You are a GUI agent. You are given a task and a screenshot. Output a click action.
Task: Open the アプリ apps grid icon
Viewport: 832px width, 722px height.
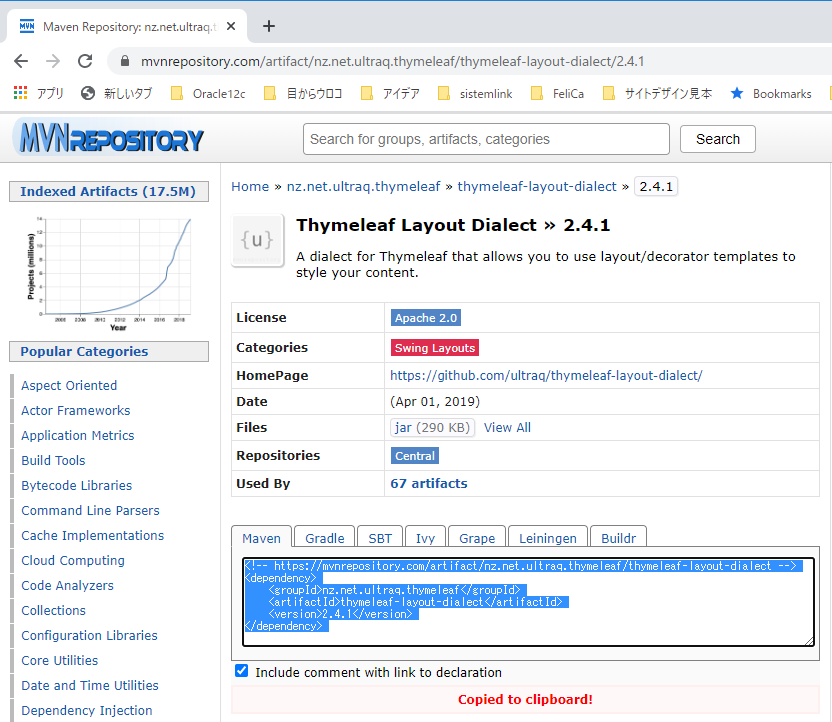20,93
